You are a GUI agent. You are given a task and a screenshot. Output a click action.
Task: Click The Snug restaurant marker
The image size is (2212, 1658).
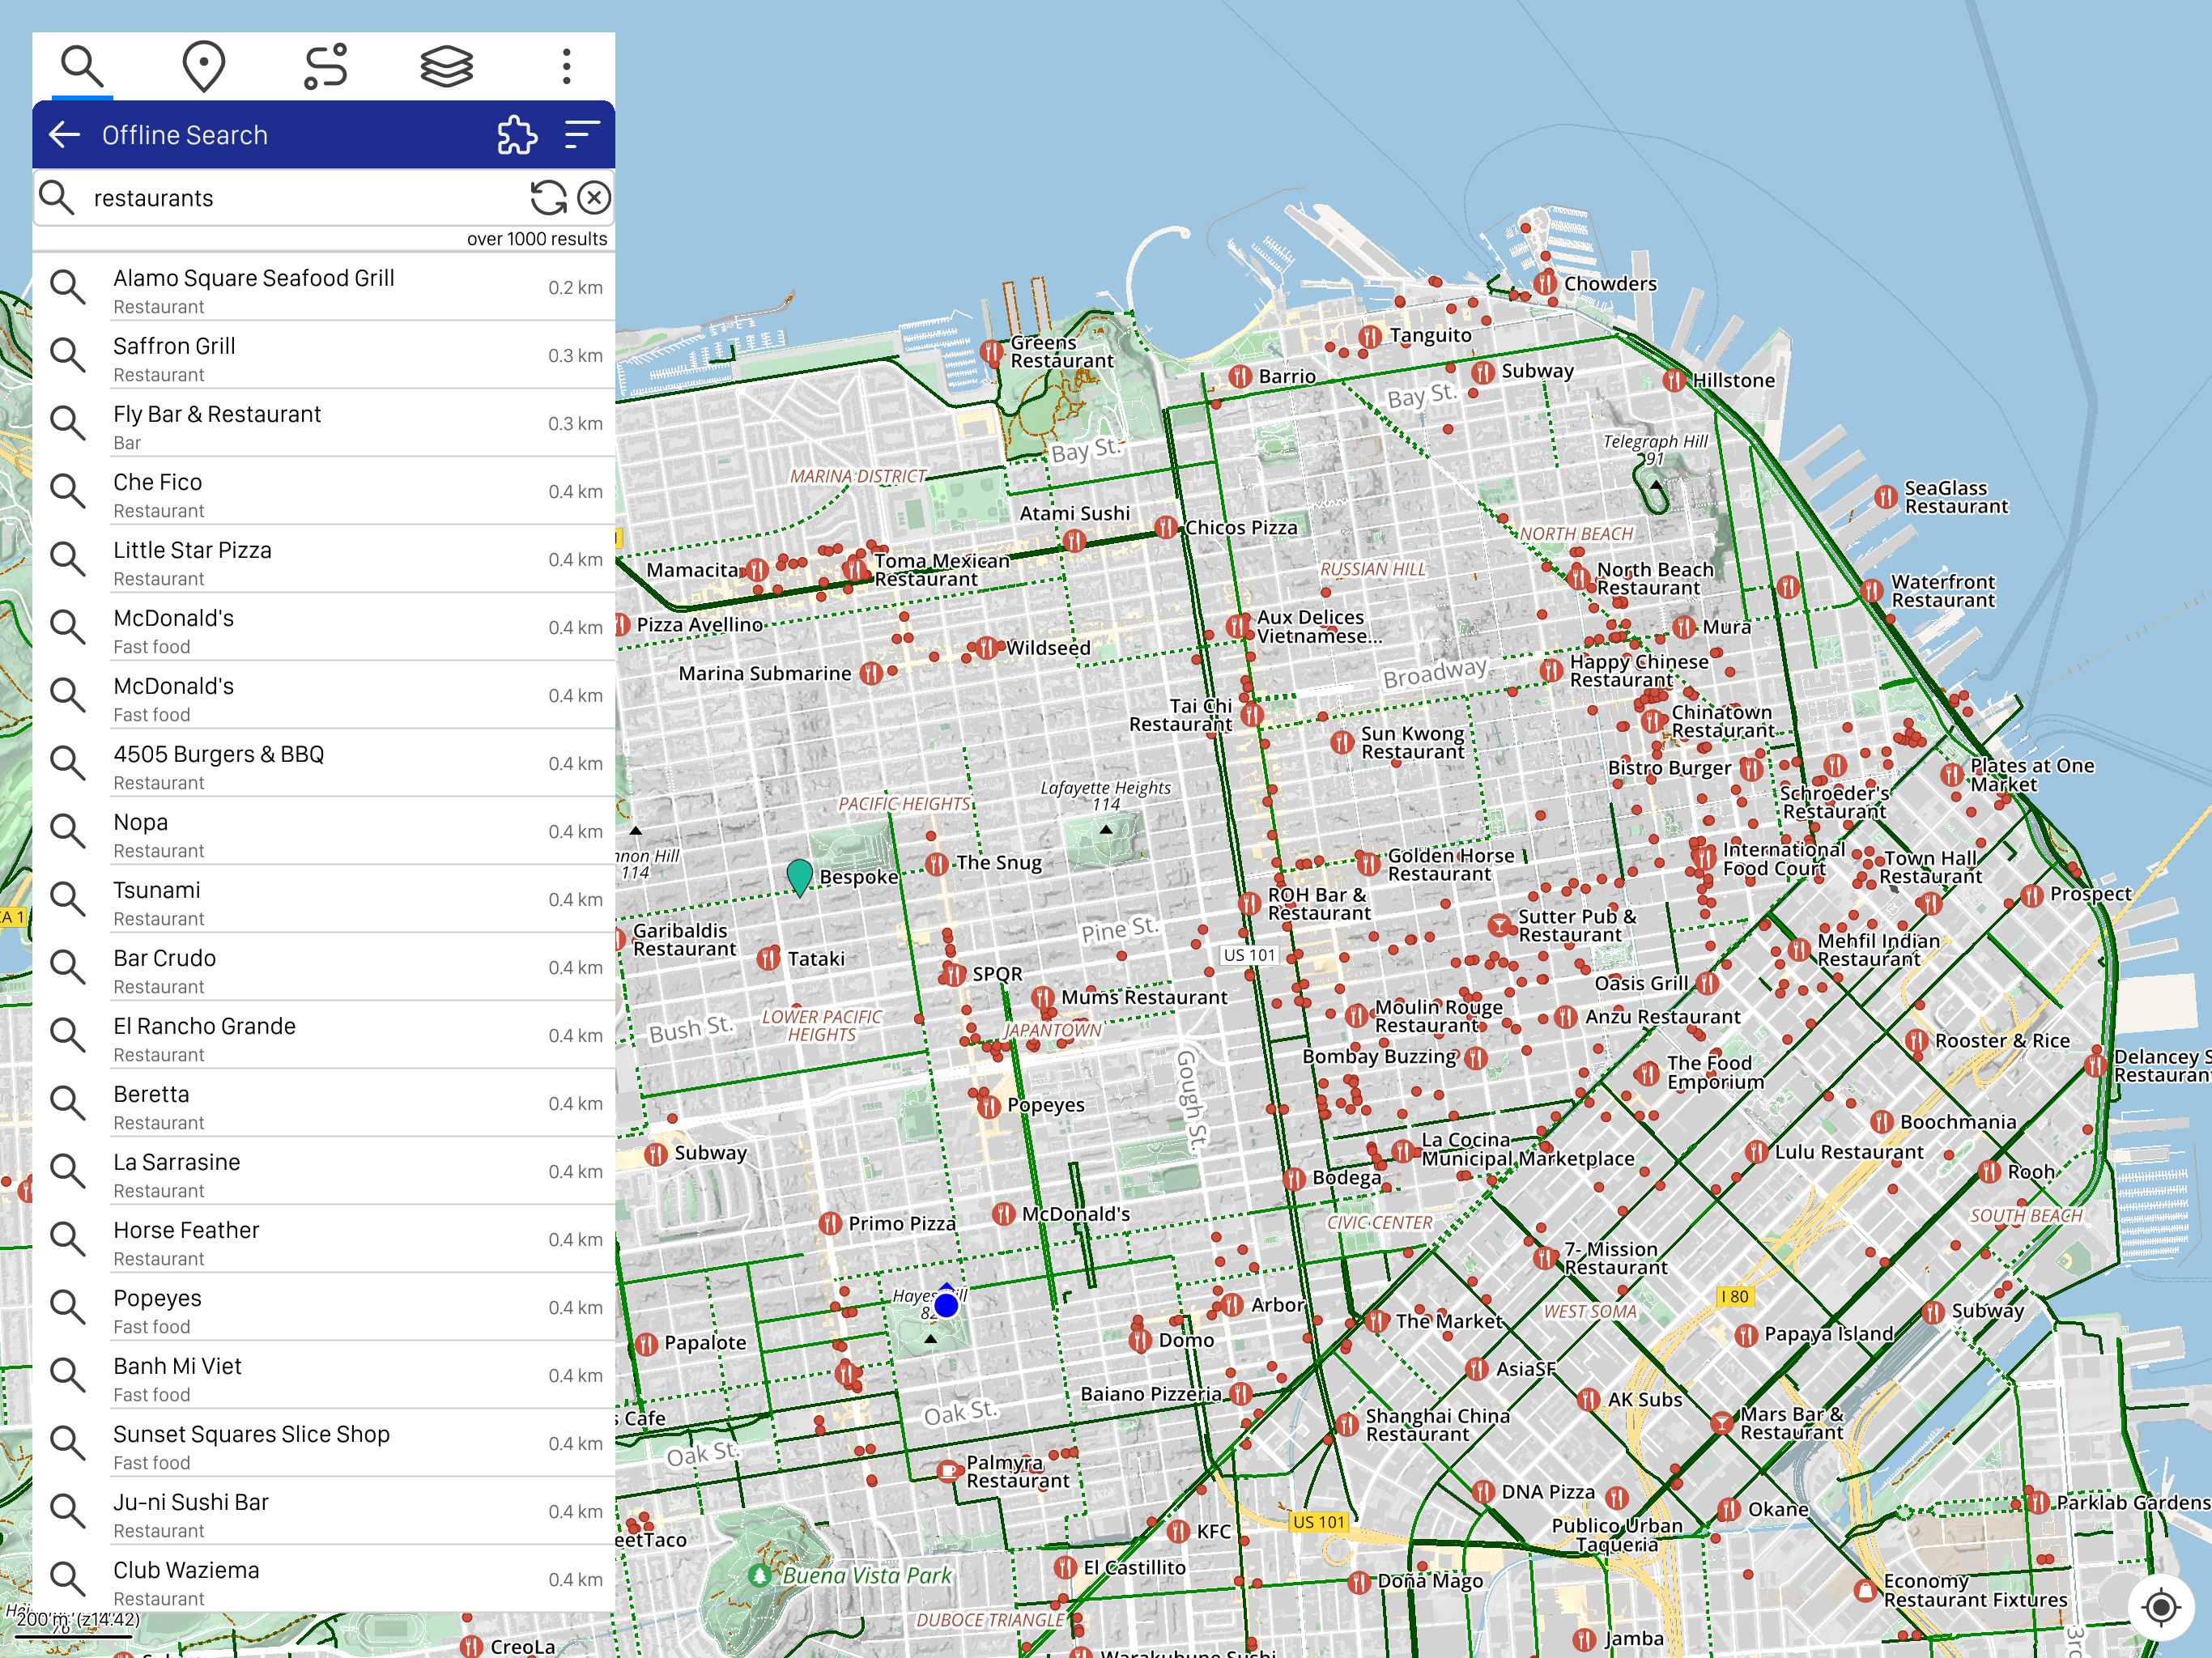937,863
